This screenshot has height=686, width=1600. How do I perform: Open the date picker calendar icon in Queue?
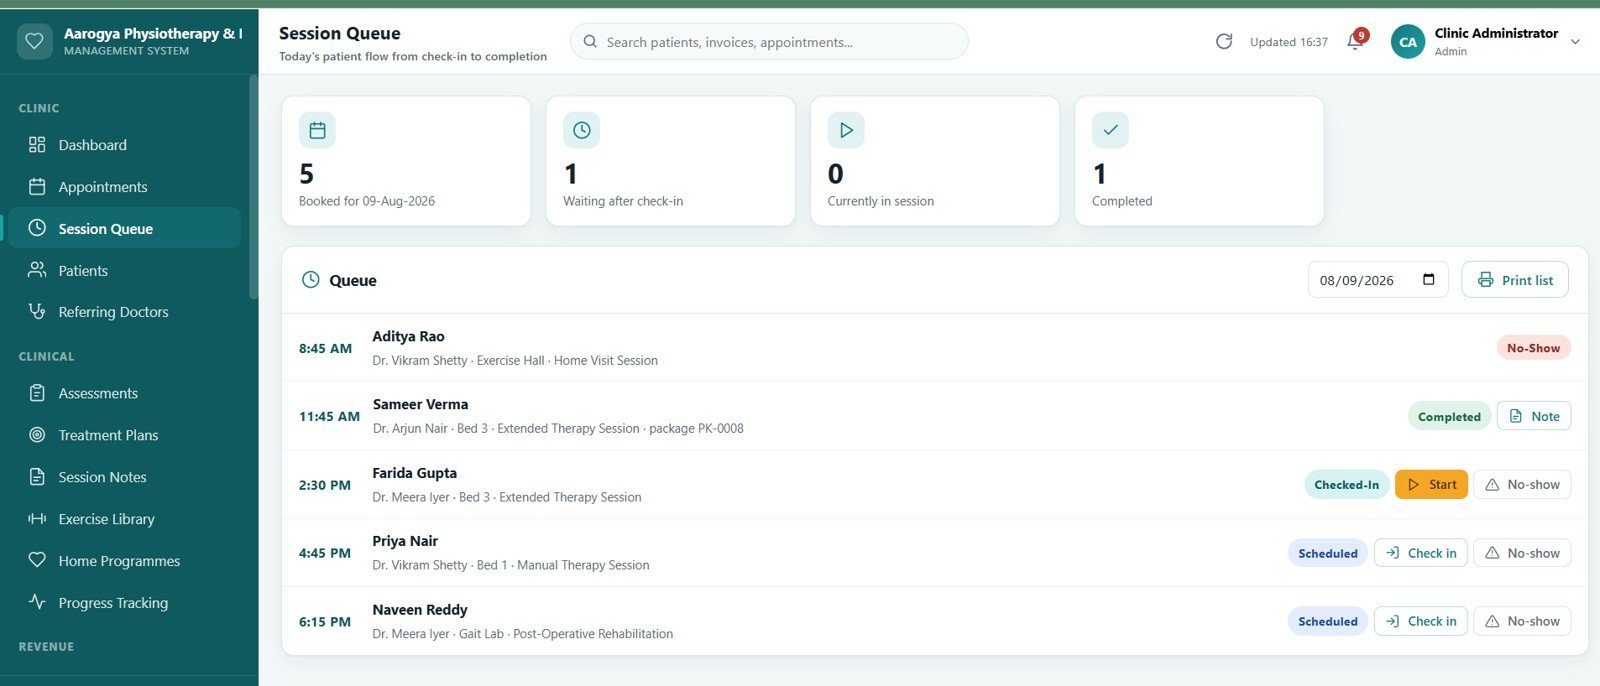tap(1429, 280)
